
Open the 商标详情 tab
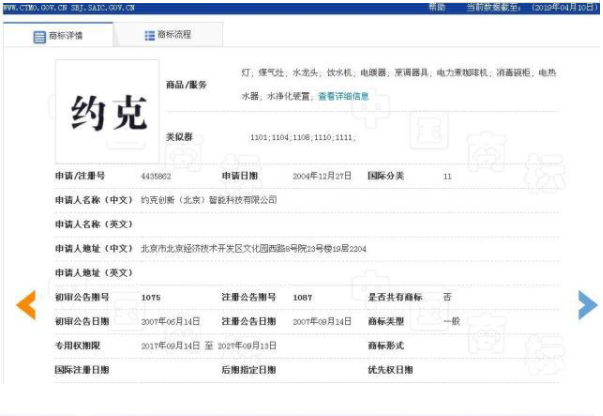point(58,35)
